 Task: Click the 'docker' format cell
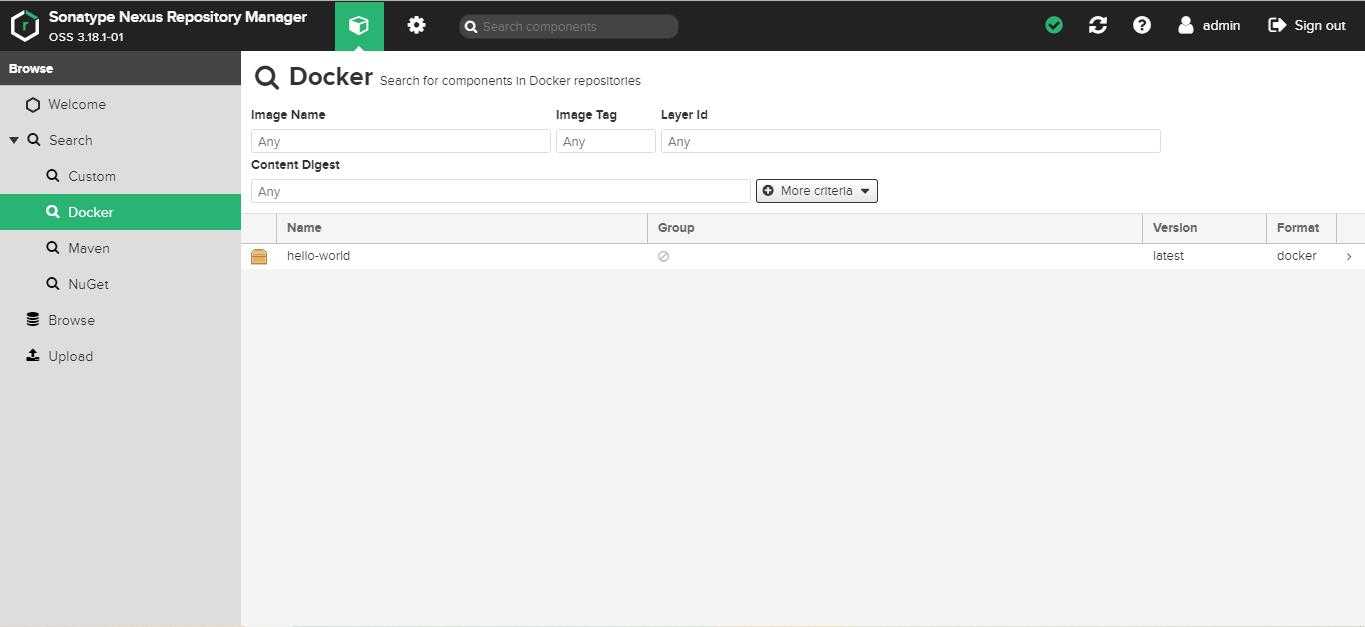1296,256
